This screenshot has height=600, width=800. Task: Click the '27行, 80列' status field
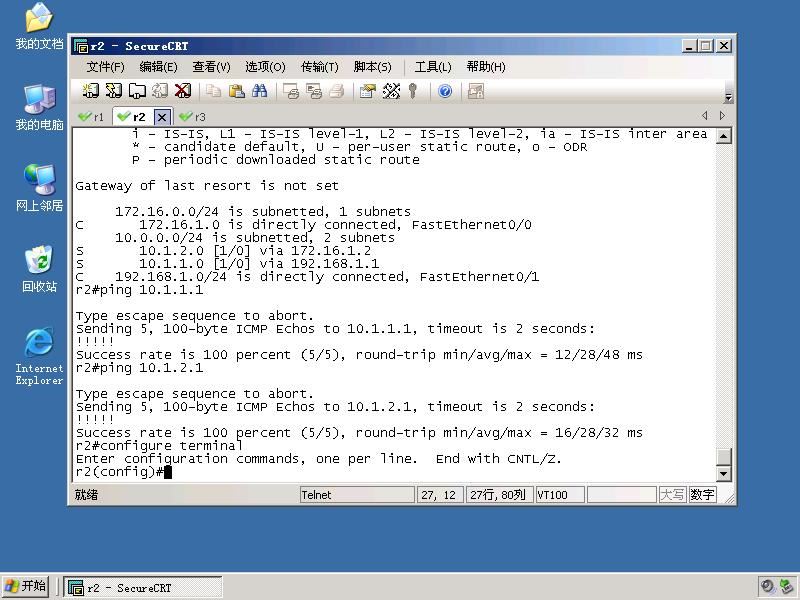[x=498, y=495]
